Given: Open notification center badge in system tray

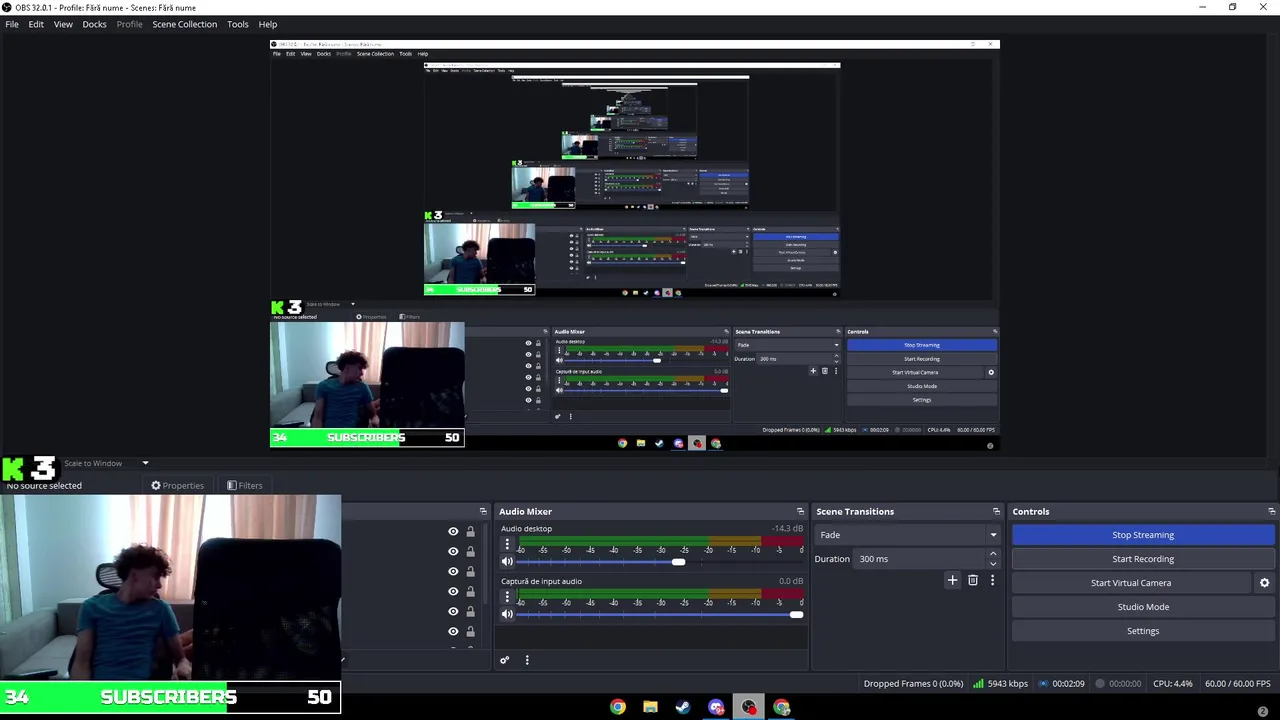Looking at the screenshot, I should pos(1262,711).
